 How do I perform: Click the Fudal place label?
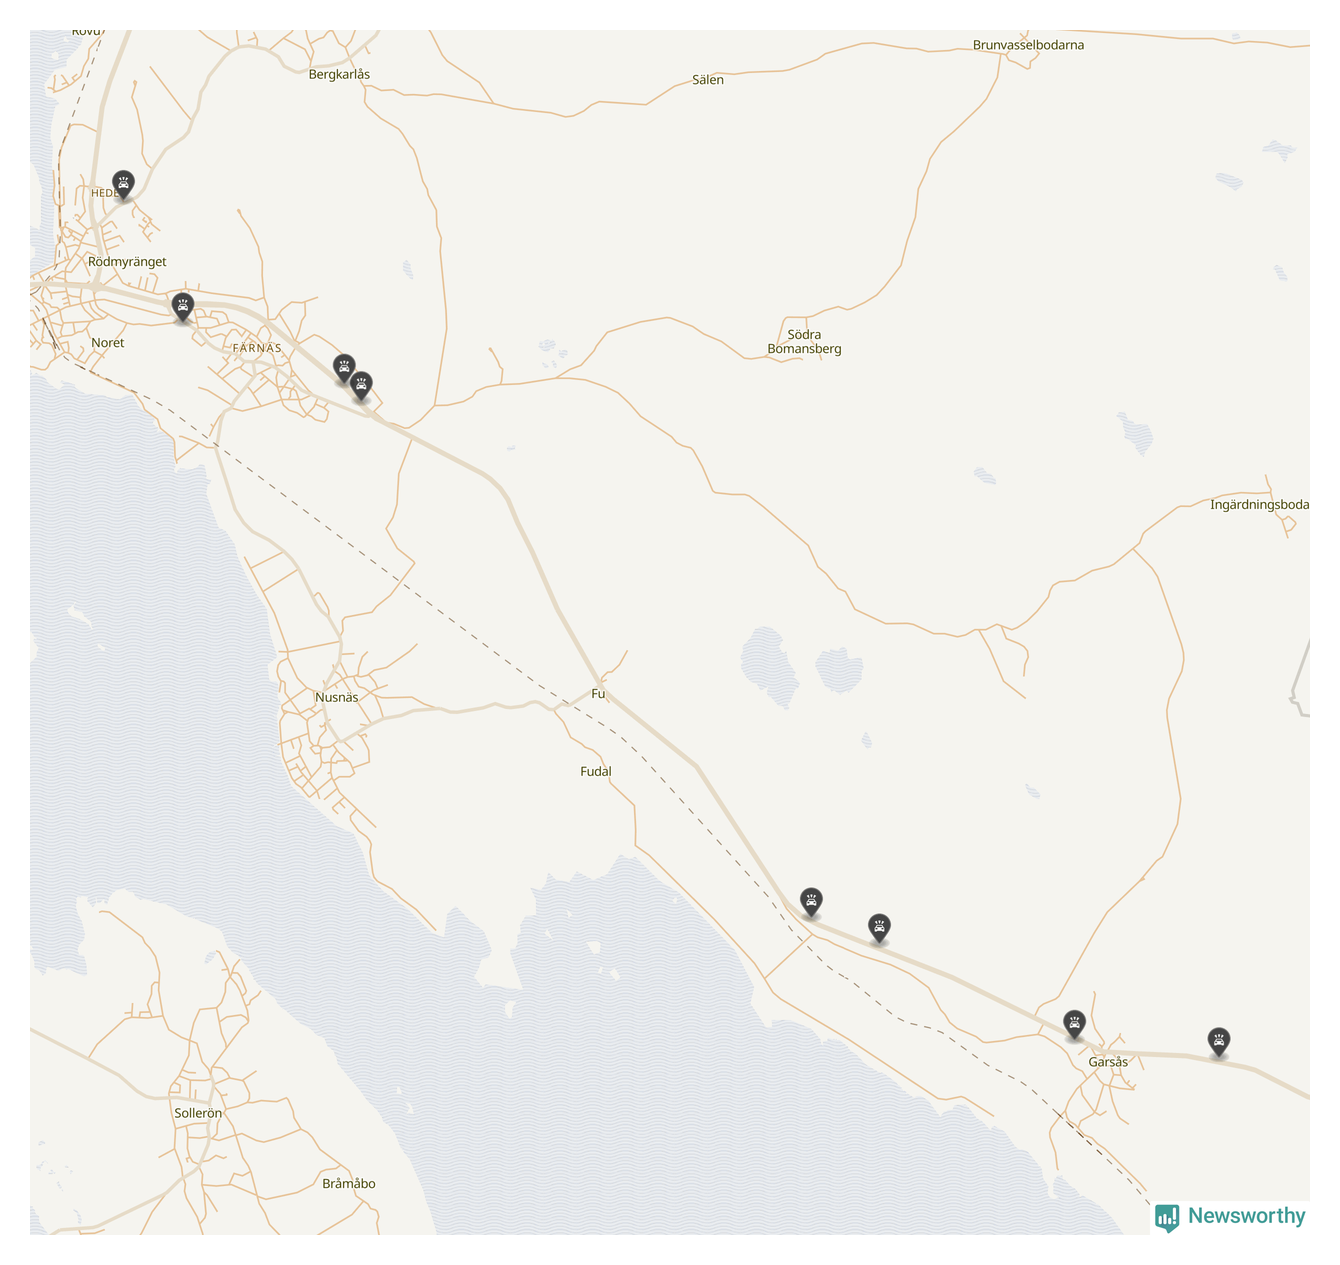pyautogui.click(x=596, y=772)
